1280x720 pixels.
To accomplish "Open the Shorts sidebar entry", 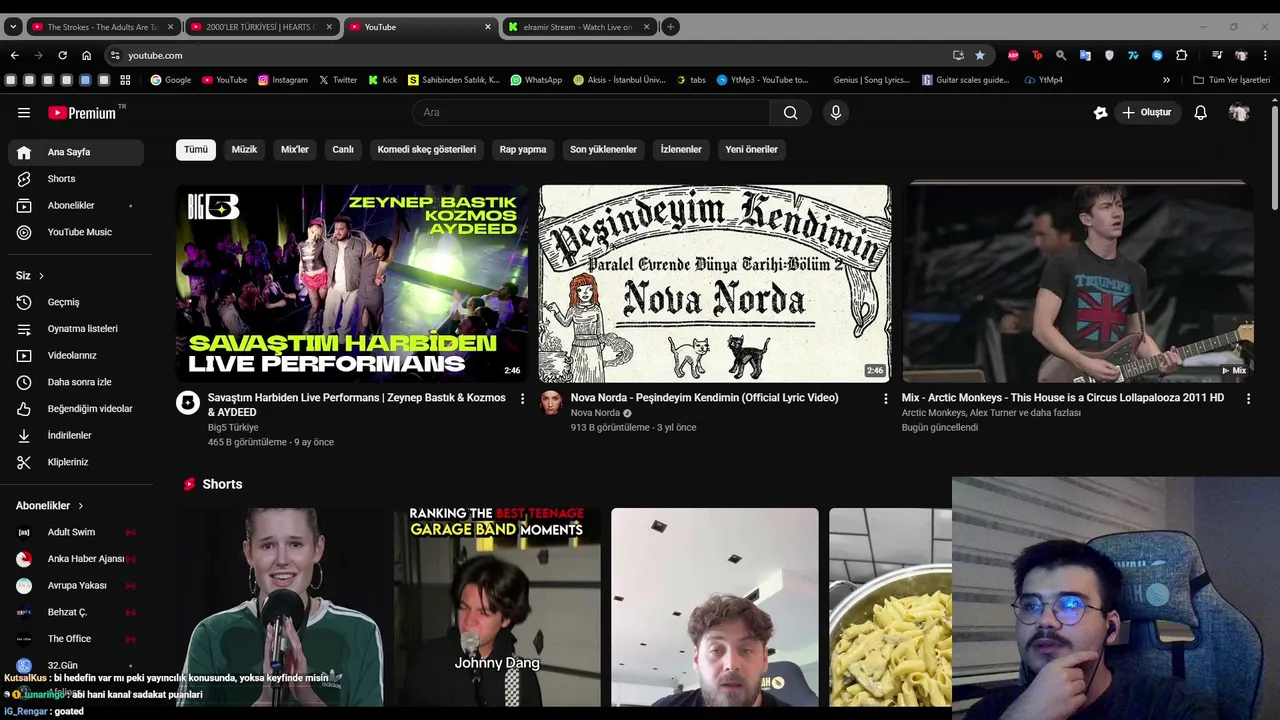I will [x=76, y=179].
